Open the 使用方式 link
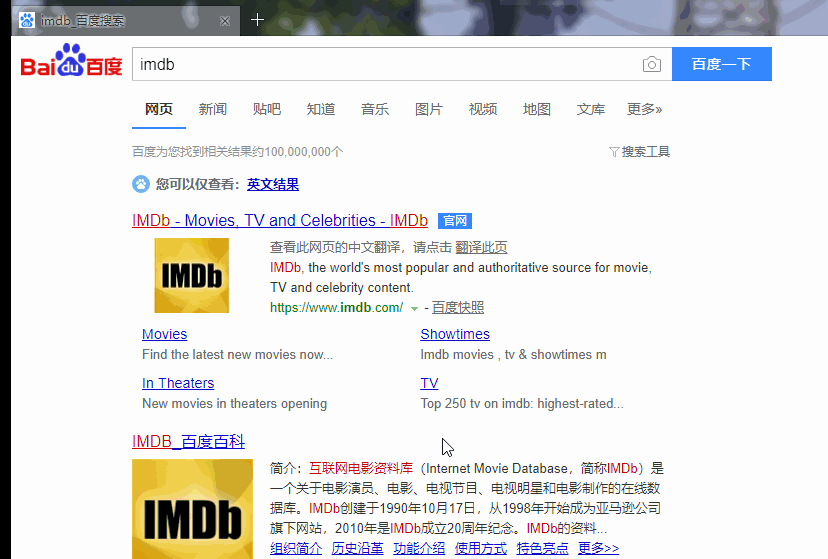Screen dimensions: 828x559 point(481,548)
